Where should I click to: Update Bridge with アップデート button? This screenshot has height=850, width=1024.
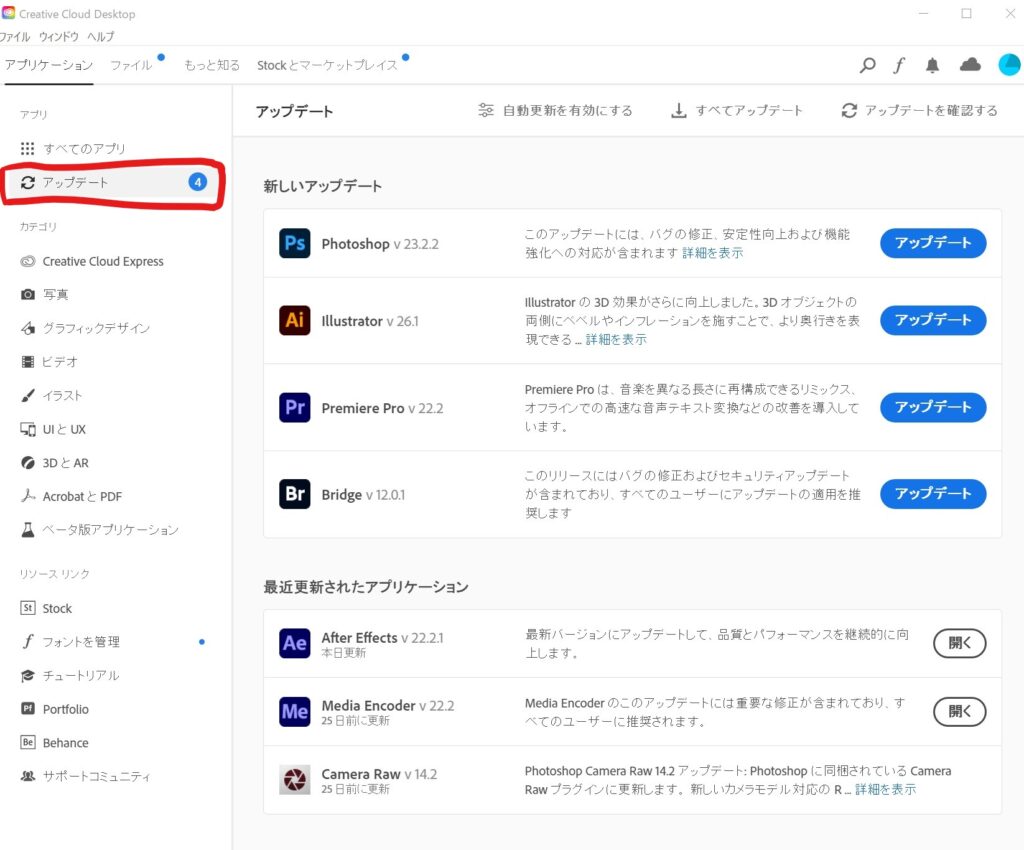pyautogui.click(x=933, y=494)
